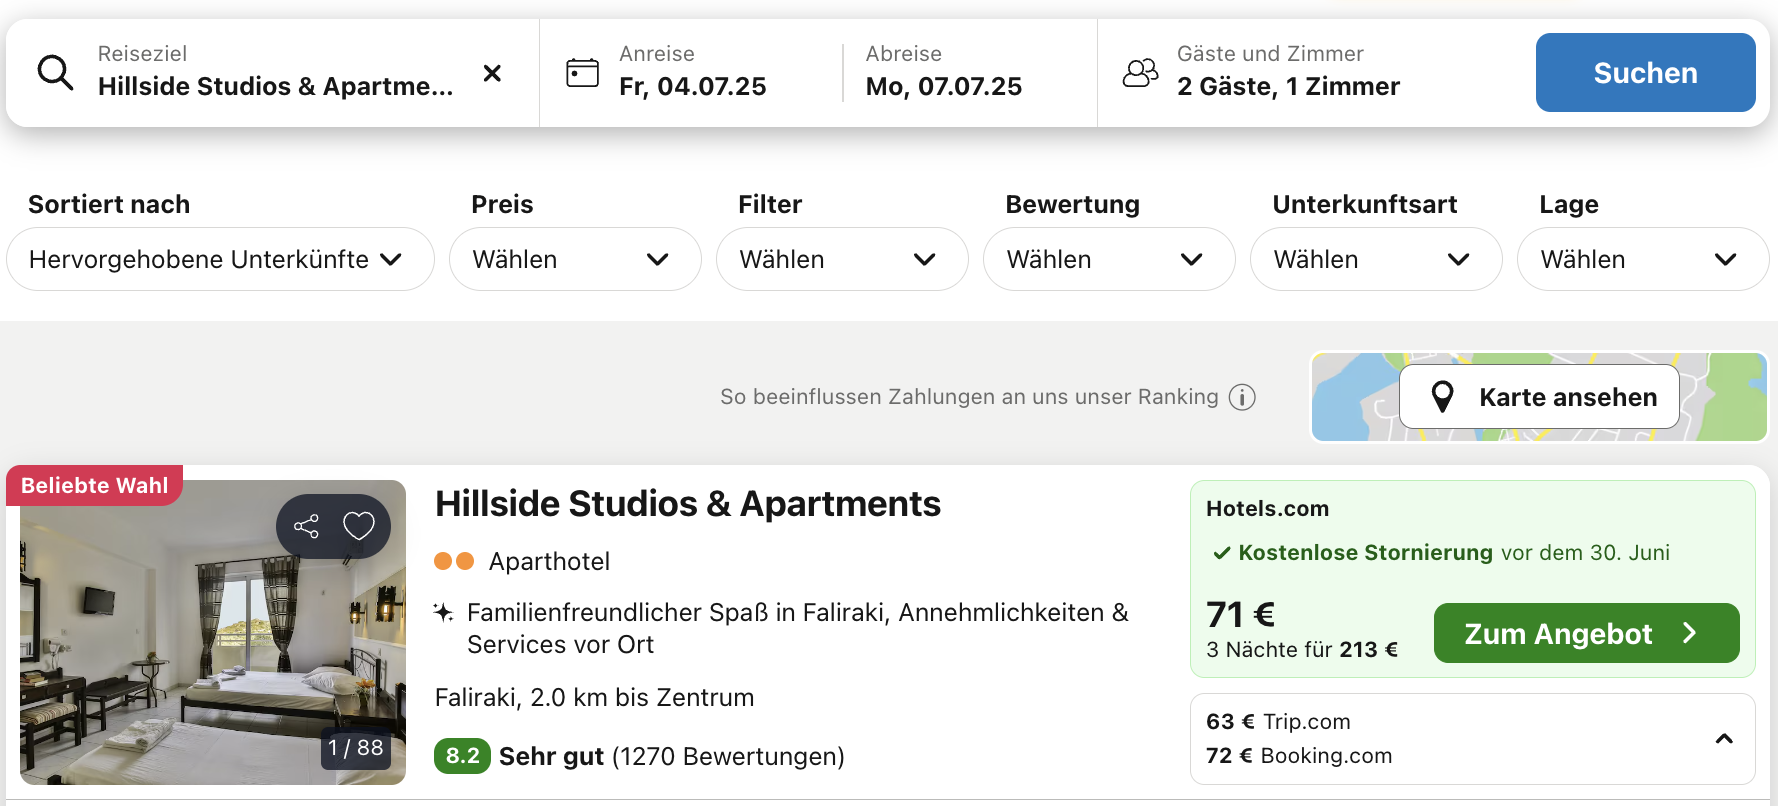This screenshot has width=1778, height=806.
Task: Click '3 Nächte für 213 €' text
Action: pyautogui.click(x=1302, y=650)
